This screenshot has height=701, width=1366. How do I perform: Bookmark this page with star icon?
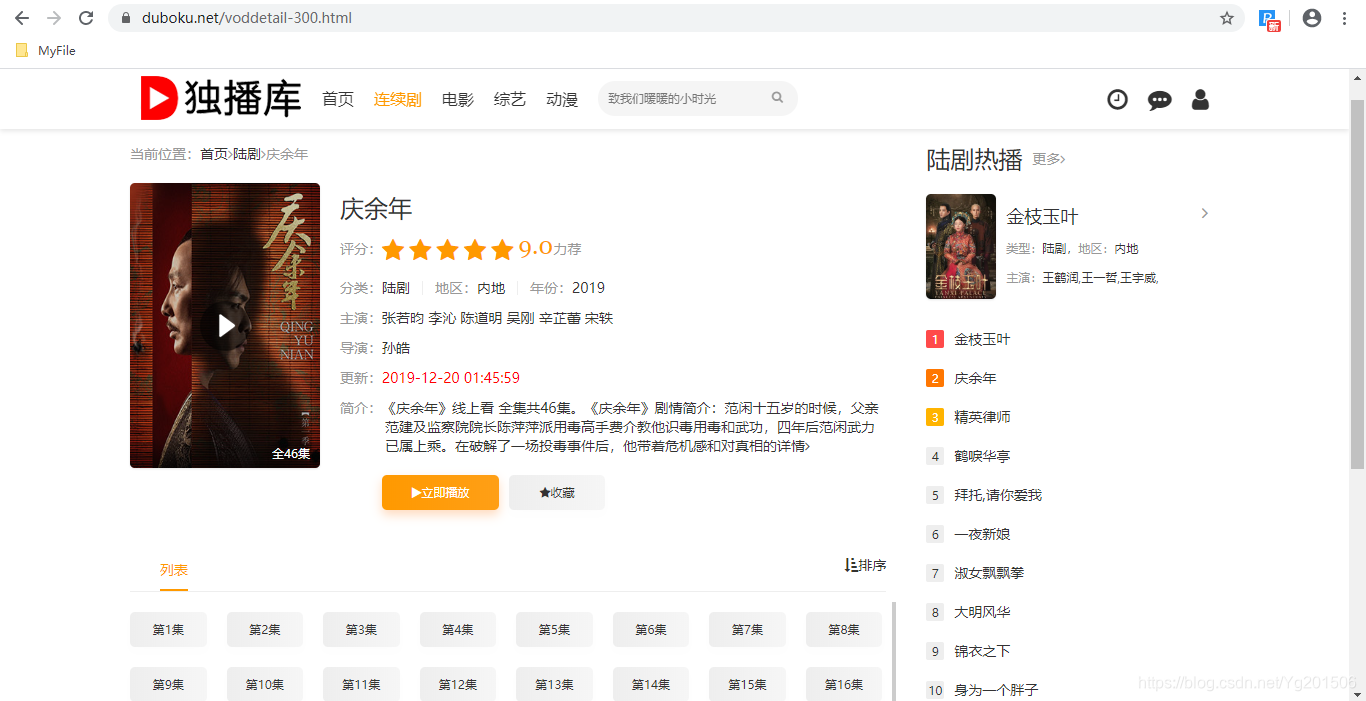pos(1227,18)
